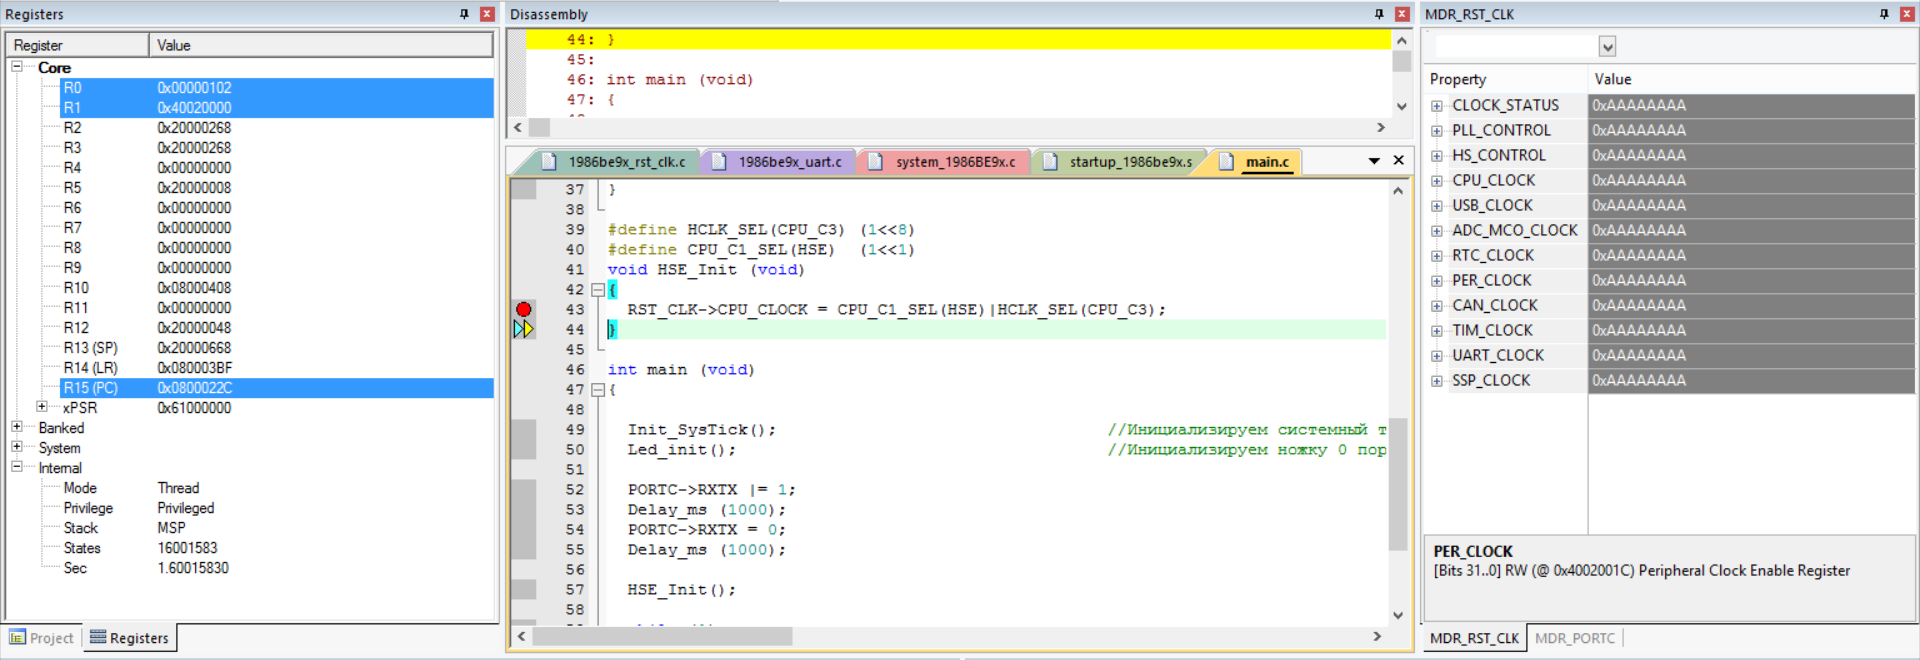Switch to the 1986be9x_uart.c tab

click(x=778, y=162)
